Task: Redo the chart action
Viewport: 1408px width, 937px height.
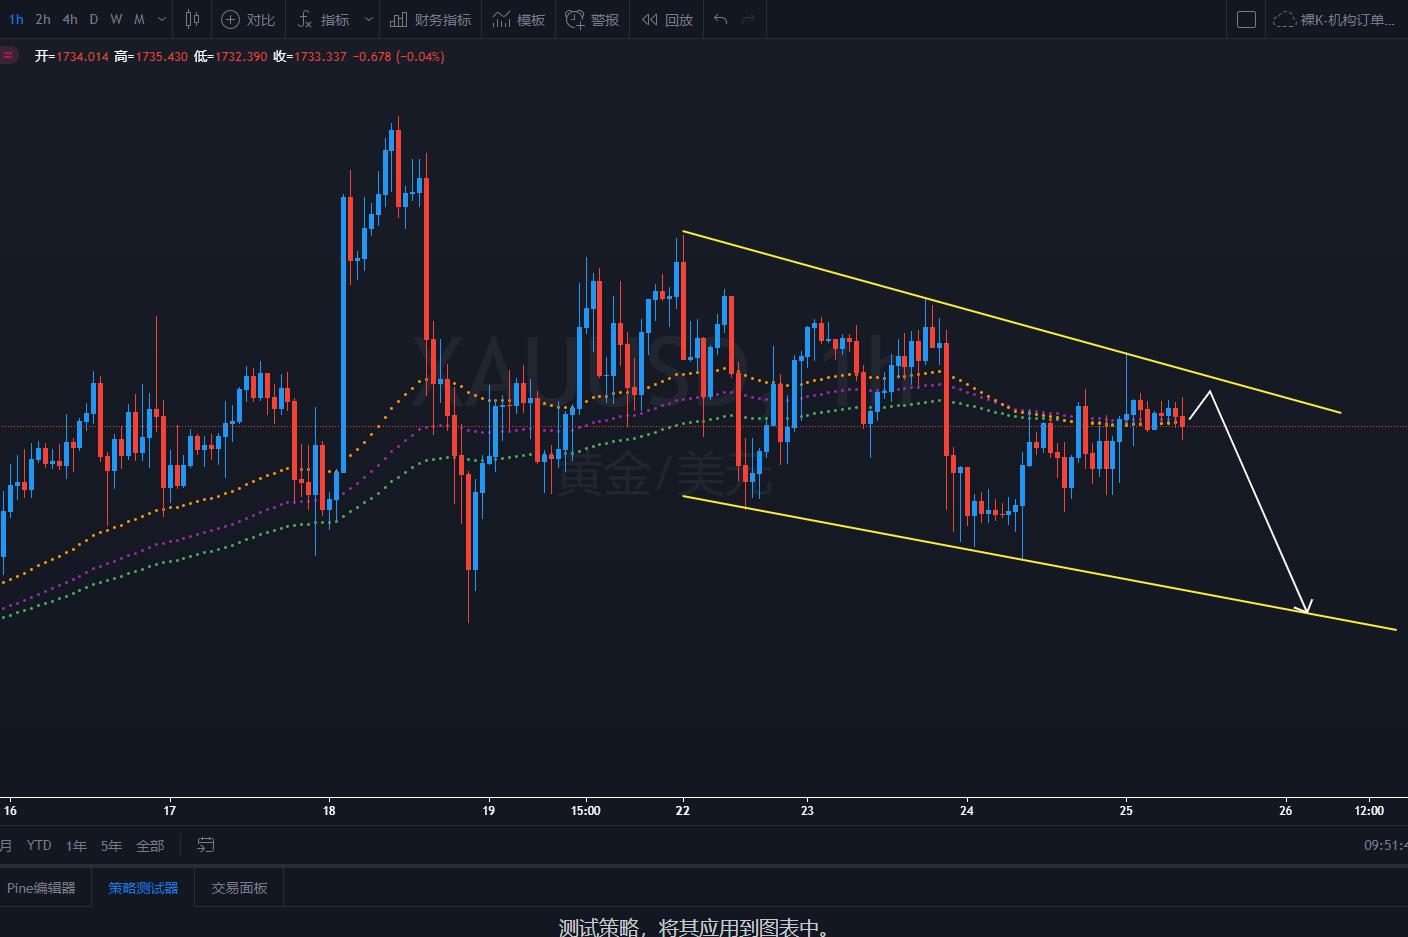Action: click(x=748, y=19)
